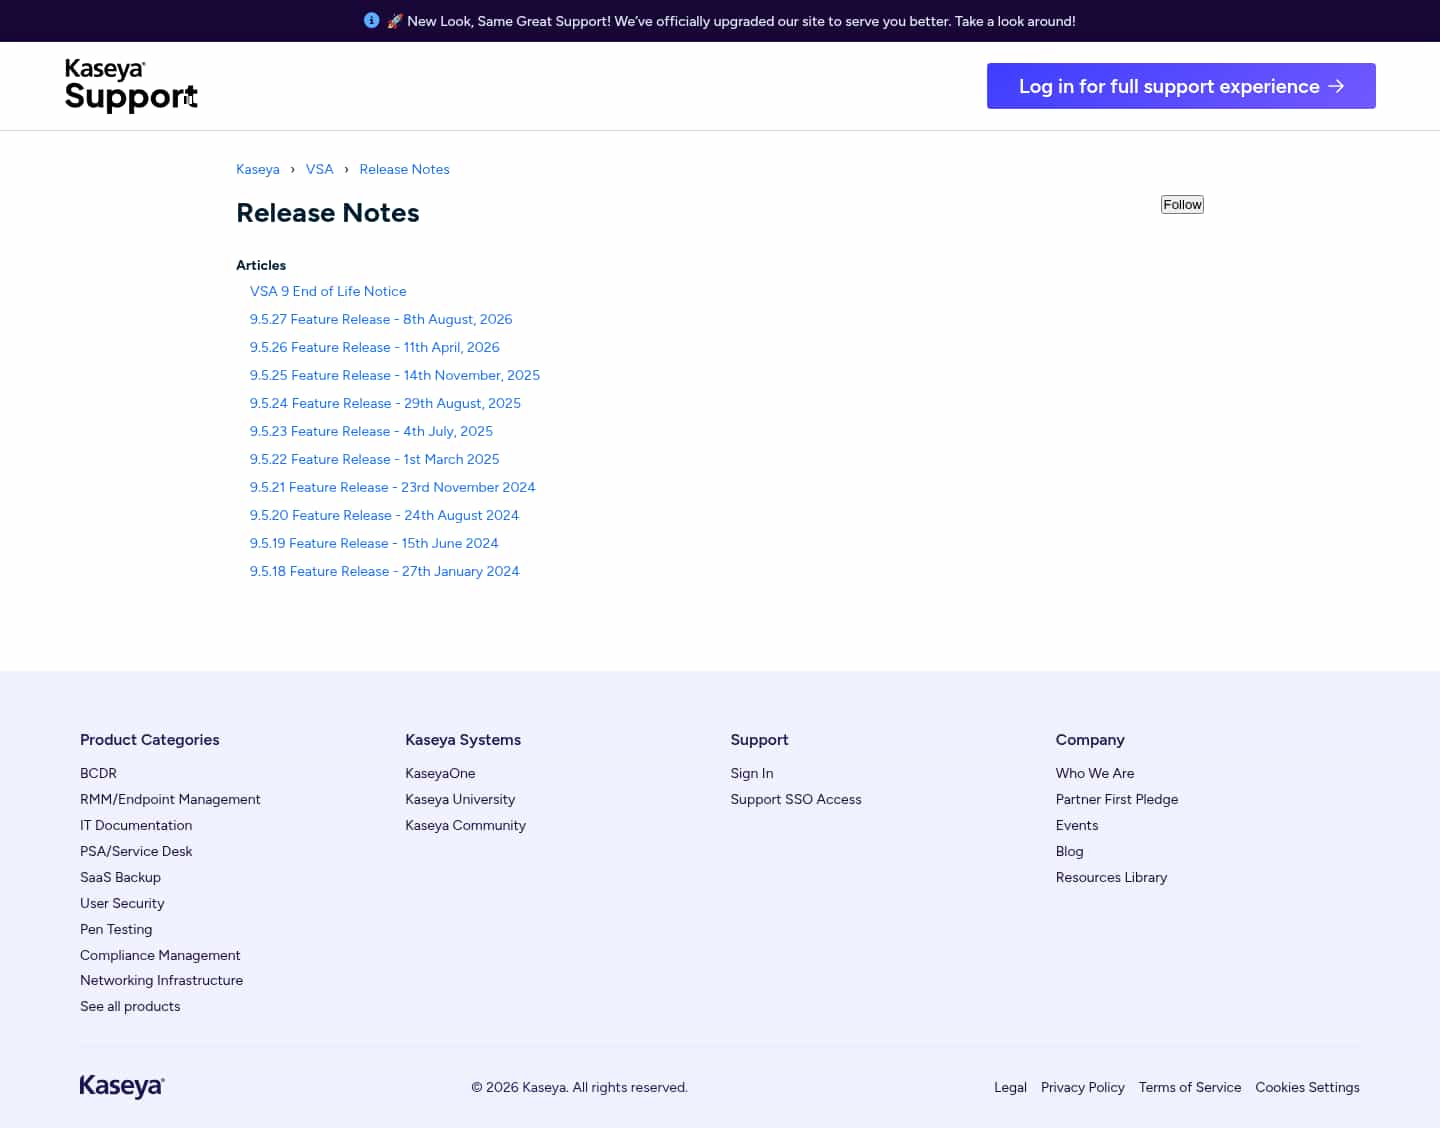Open Terms of Service footer link
Screen dimensions: 1440x1128
1190,1087
